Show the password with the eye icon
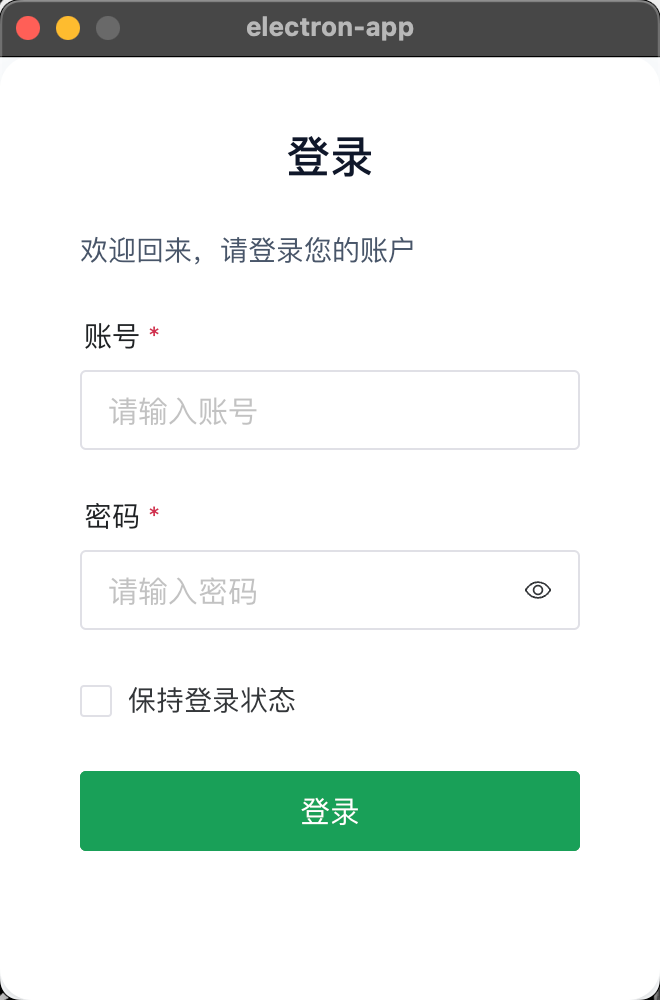This screenshot has height=1000, width=660. click(537, 590)
